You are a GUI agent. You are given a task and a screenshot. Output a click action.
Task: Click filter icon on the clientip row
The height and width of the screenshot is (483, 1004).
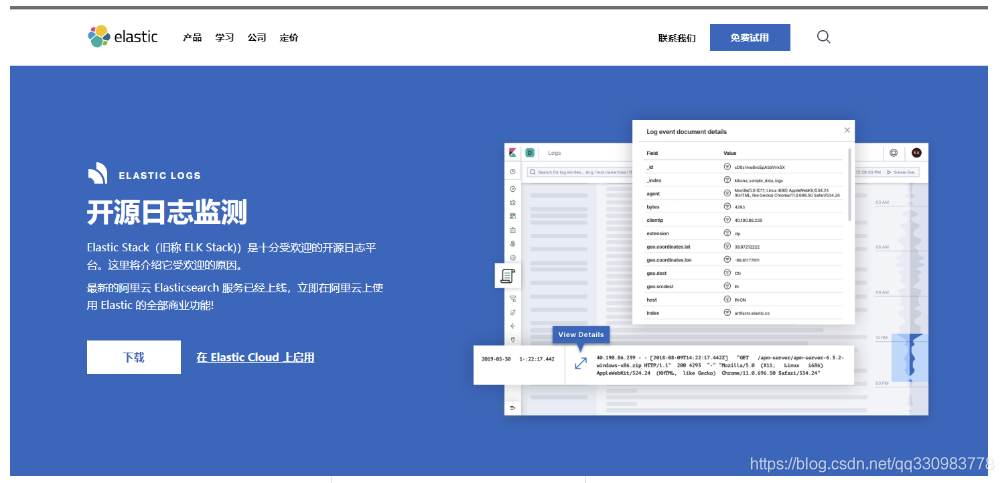click(727, 220)
